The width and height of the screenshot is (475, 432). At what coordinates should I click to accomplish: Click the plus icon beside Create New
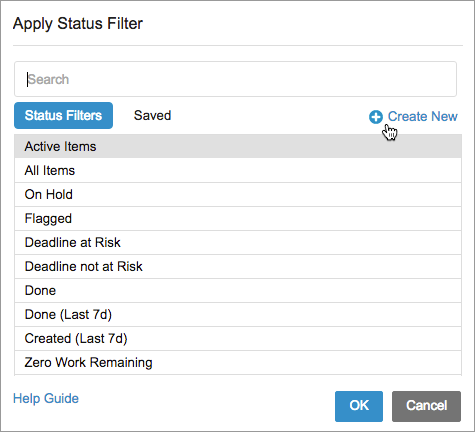point(376,117)
